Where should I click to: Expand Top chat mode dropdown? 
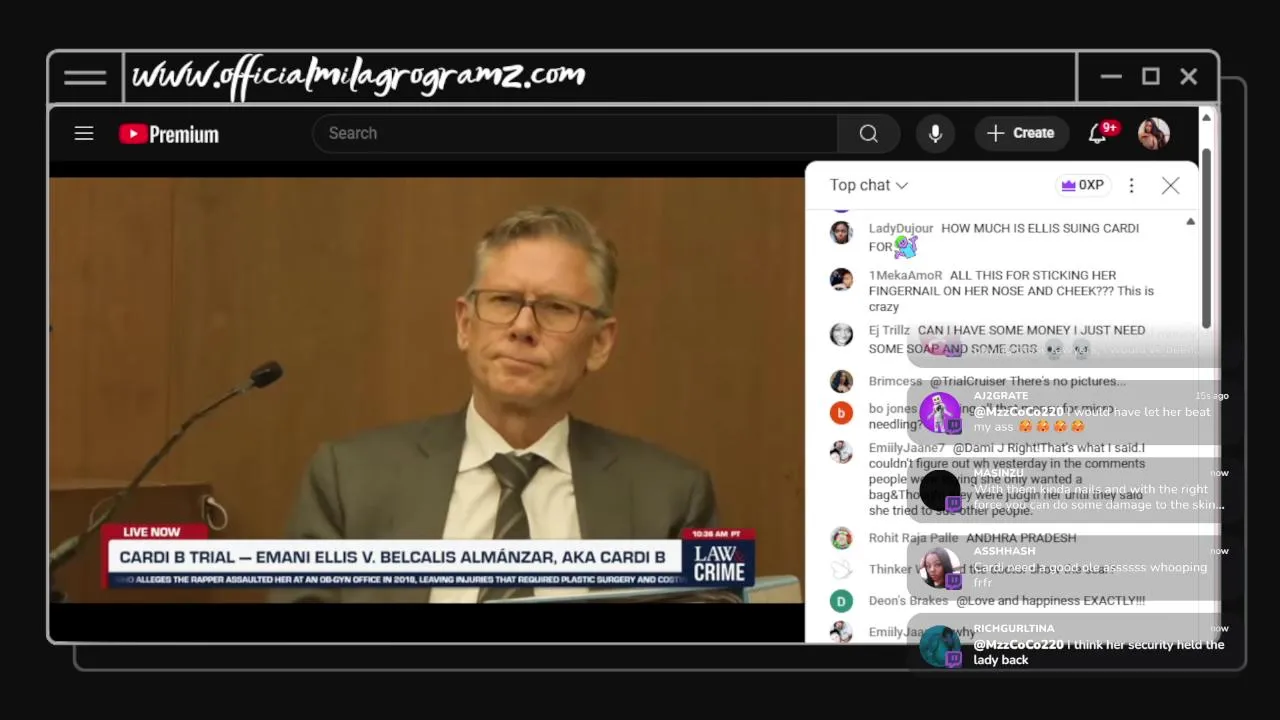click(x=868, y=185)
